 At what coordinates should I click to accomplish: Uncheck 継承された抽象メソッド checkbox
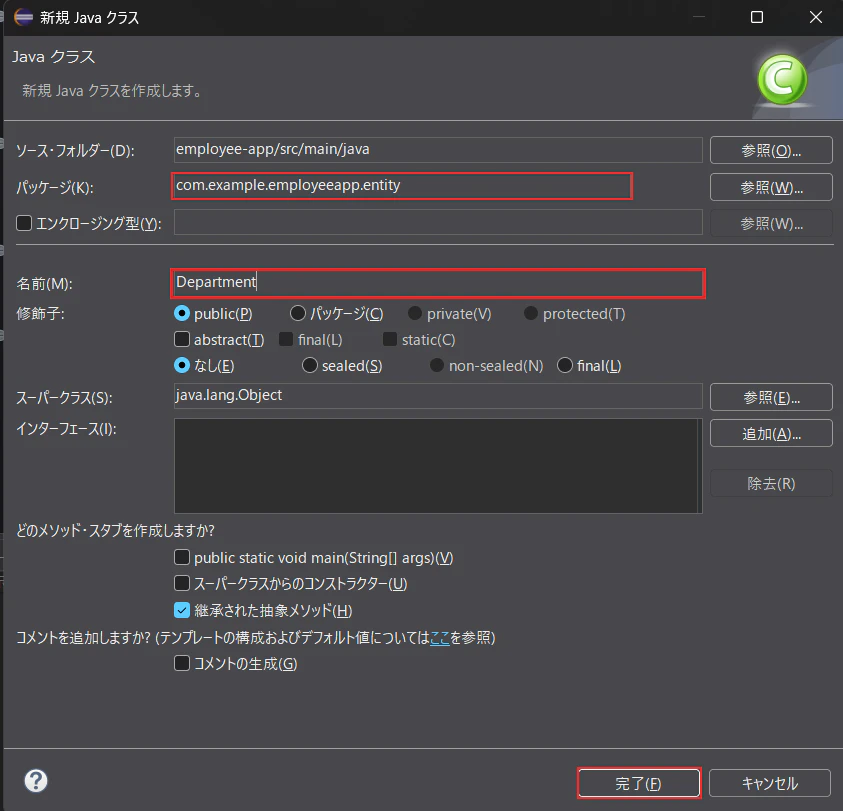(182, 610)
